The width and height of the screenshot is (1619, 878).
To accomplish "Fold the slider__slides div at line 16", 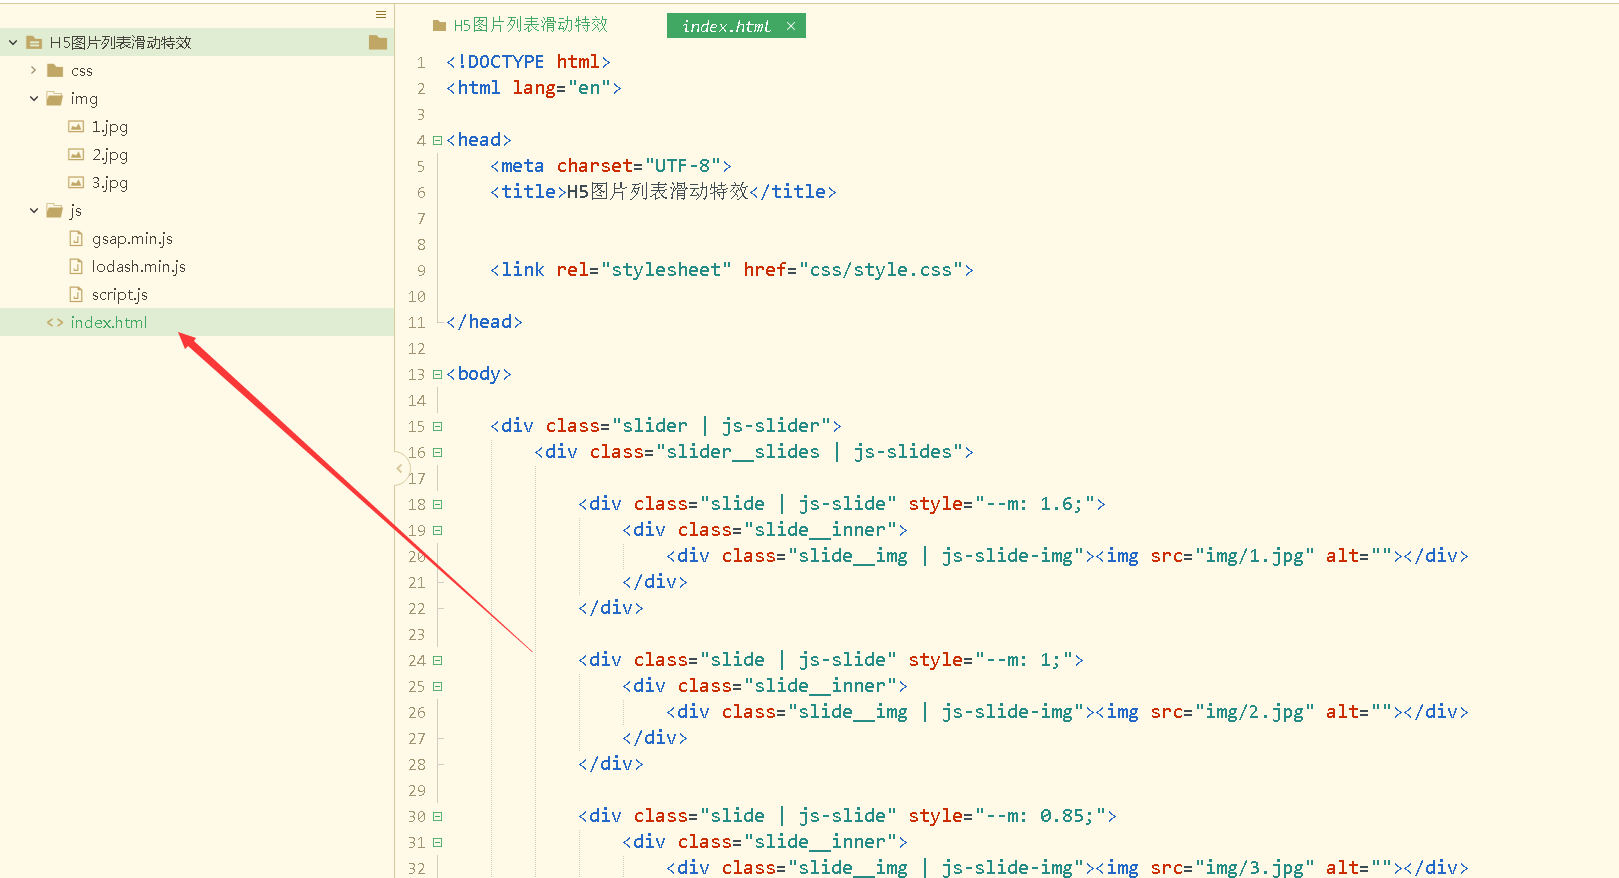I will [437, 452].
